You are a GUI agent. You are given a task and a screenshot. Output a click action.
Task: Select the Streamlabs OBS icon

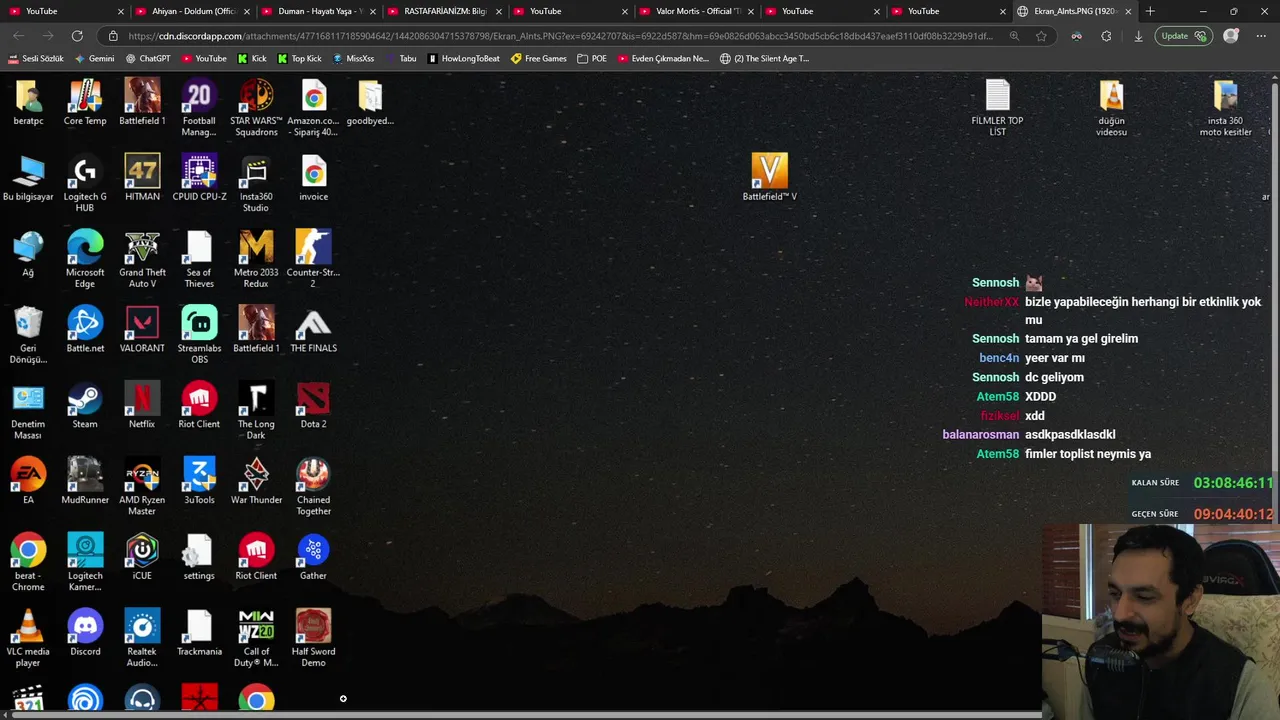pyautogui.click(x=199, y=336)
